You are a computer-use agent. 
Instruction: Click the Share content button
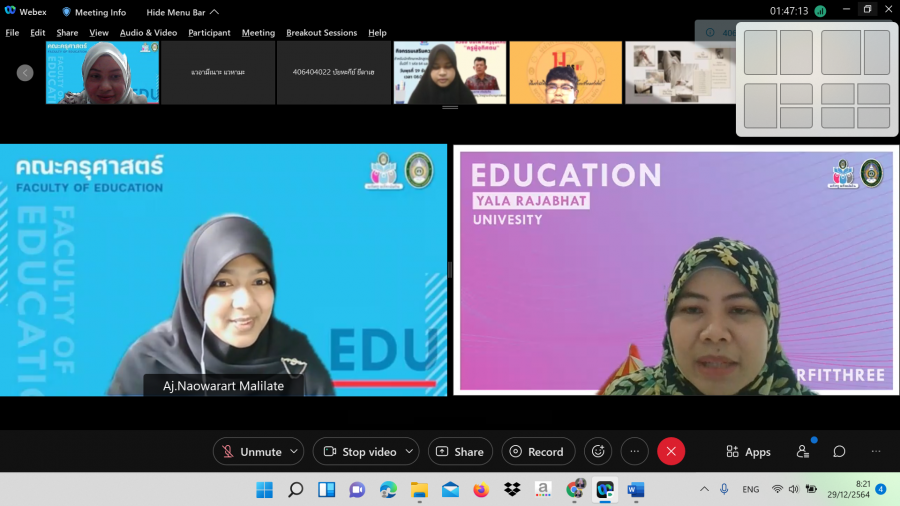pyautogui.click(x=460, y=452)
